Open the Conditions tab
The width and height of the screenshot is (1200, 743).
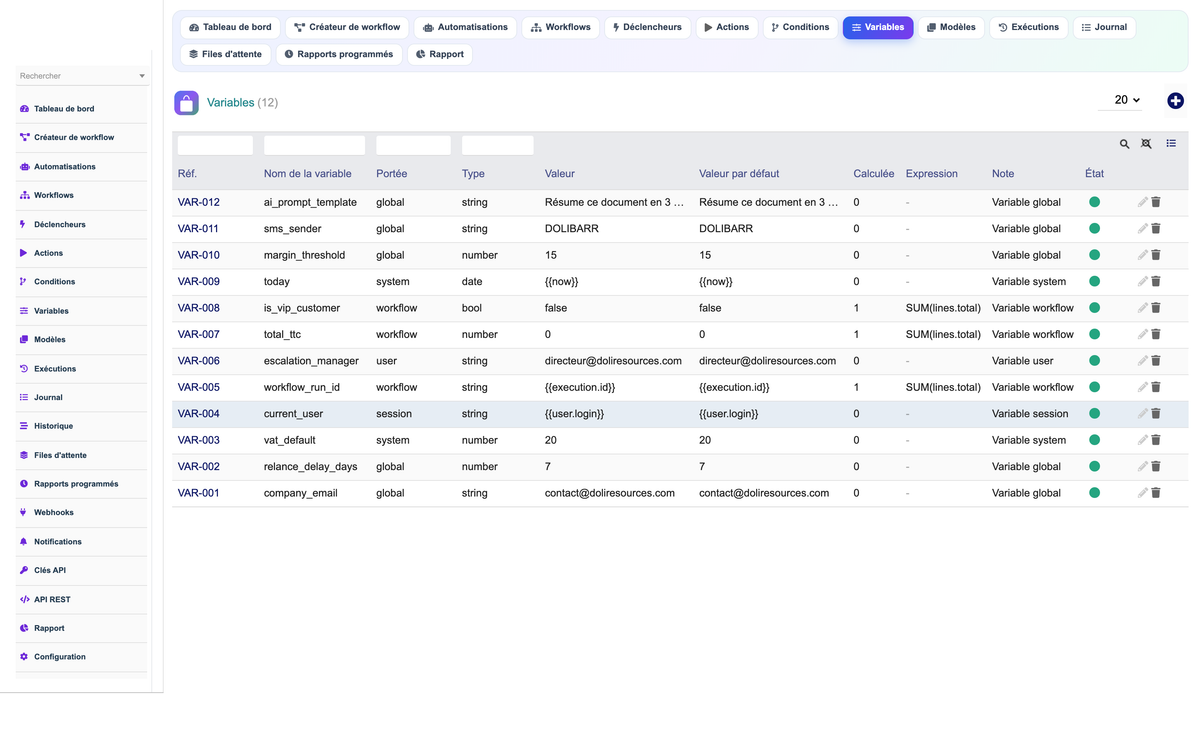coord(800,27)
